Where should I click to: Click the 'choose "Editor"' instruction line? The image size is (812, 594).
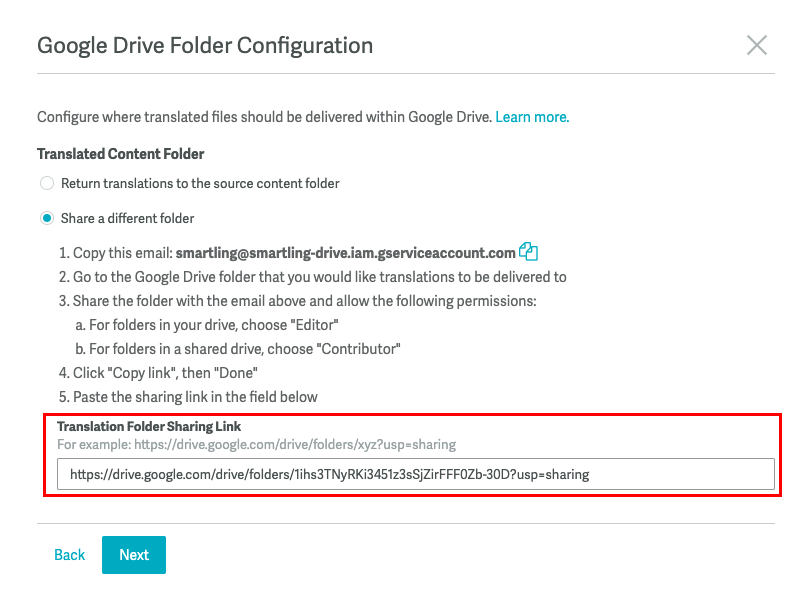207,325
